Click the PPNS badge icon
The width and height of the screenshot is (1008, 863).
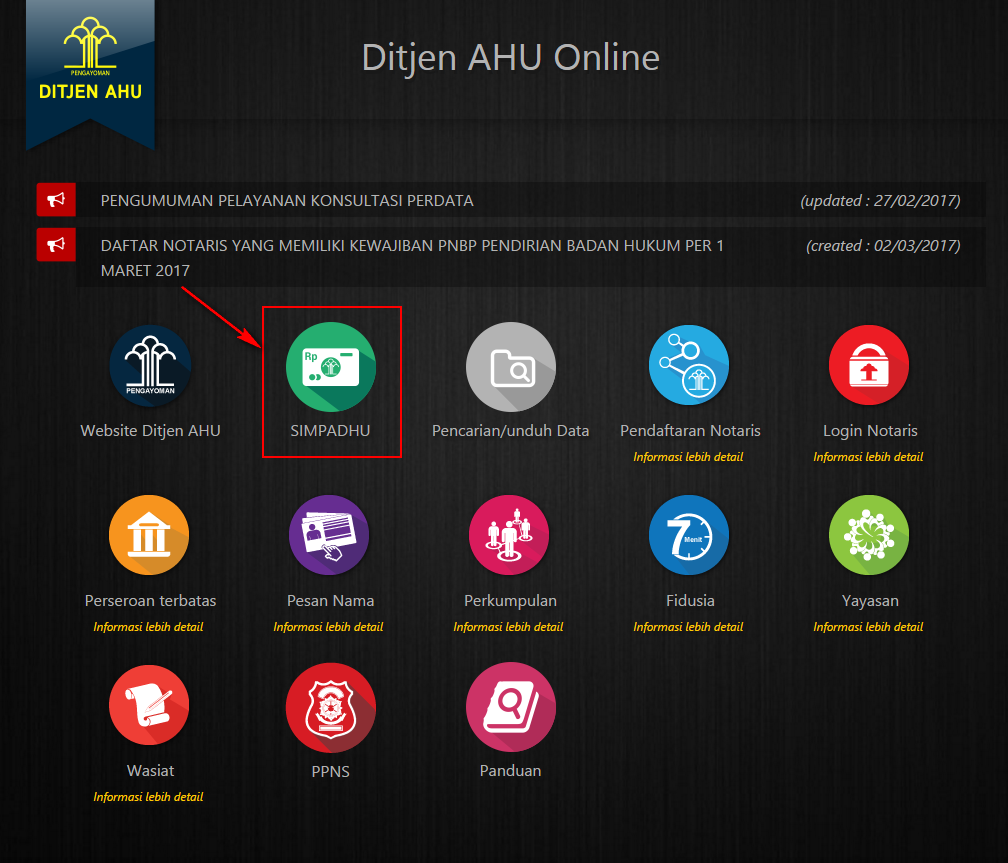330,707
